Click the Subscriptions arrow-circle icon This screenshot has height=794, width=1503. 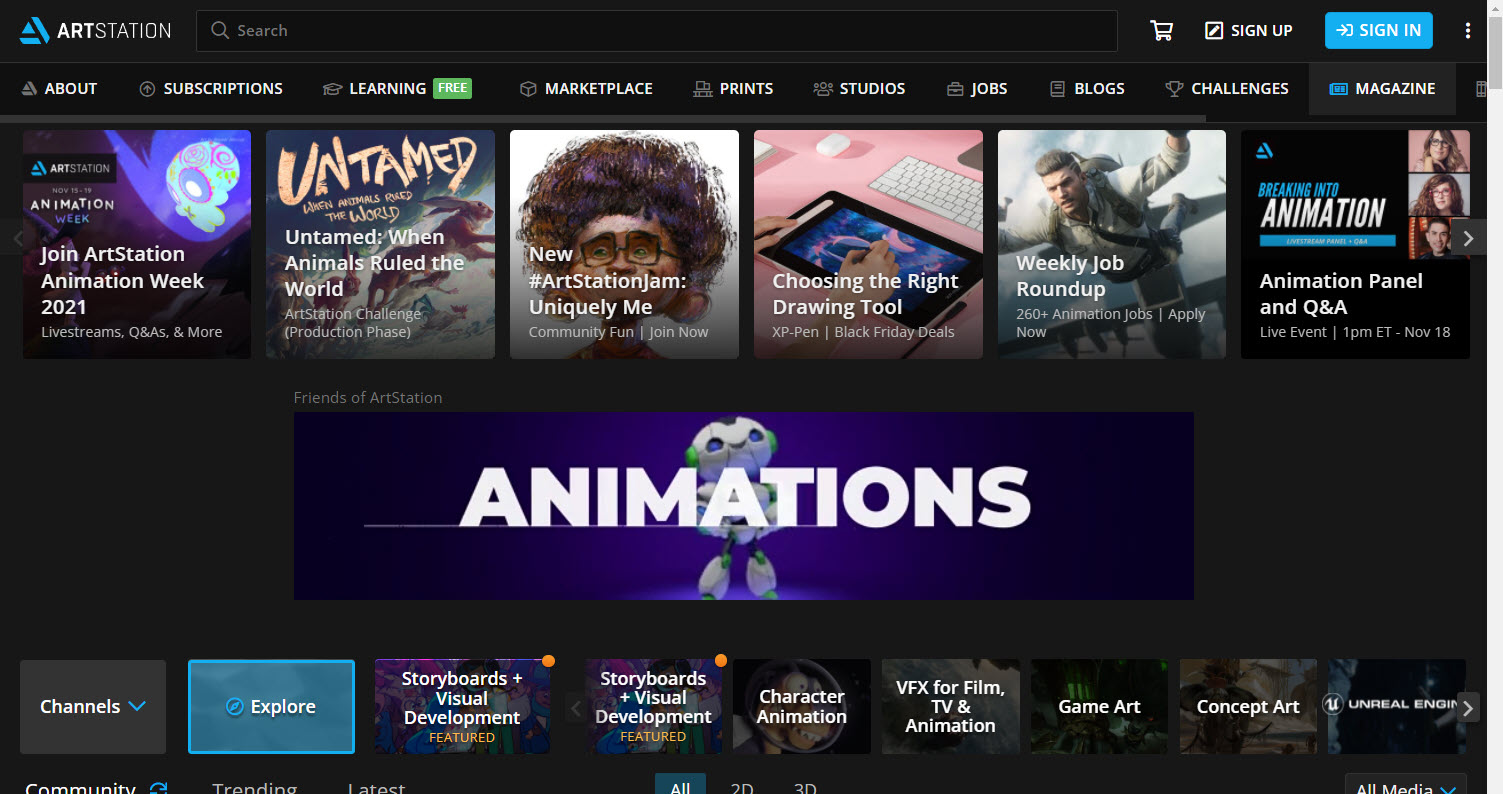(x=147, y=89)
